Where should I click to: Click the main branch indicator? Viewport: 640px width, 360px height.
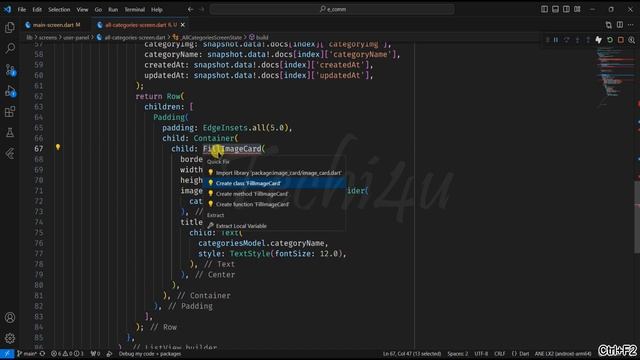click(27, 353)
